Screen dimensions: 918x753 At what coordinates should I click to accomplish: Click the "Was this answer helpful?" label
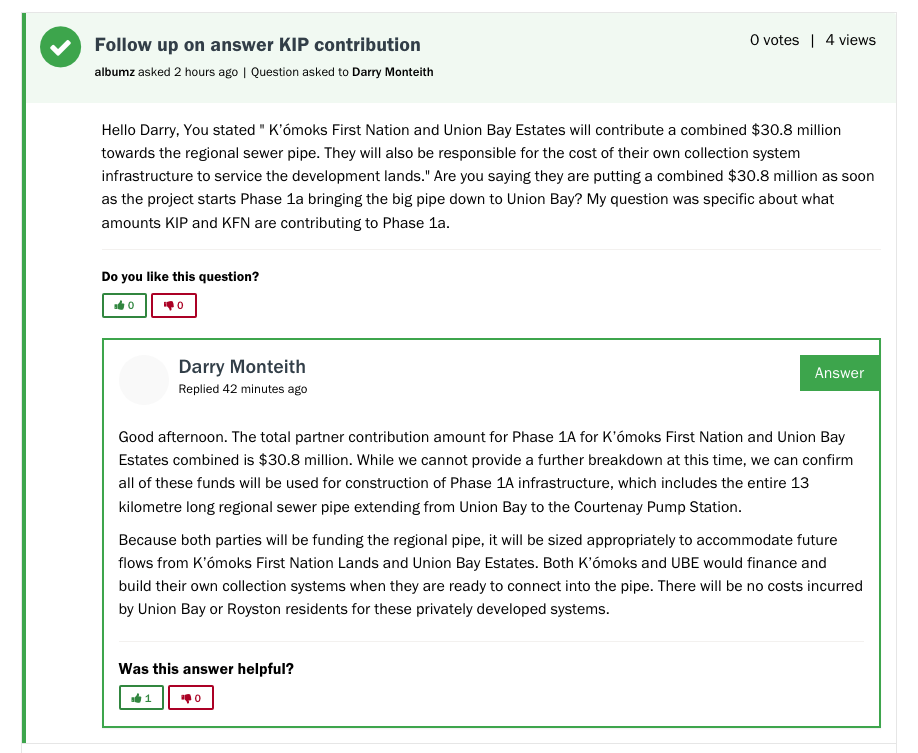(x=206, y=669)
